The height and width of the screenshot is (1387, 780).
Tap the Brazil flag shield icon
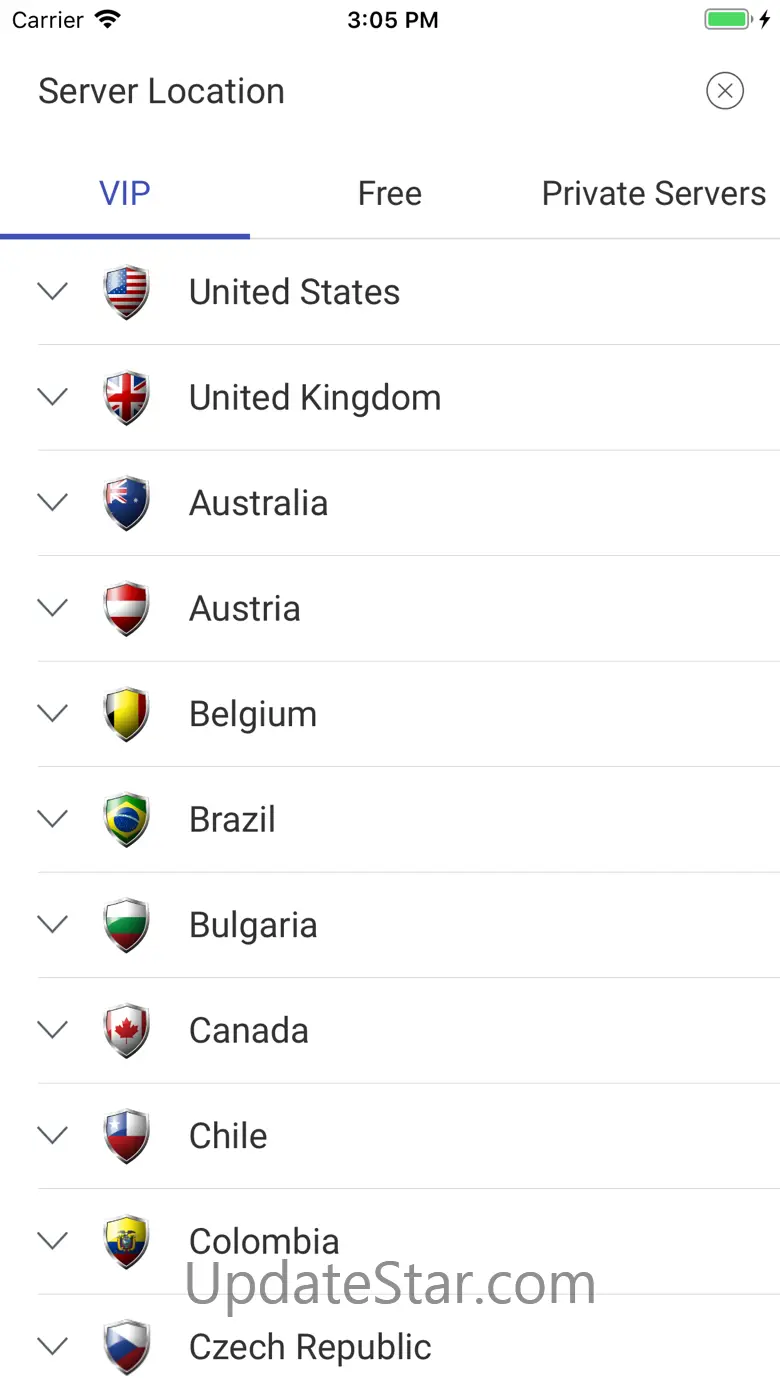[127, 819]
